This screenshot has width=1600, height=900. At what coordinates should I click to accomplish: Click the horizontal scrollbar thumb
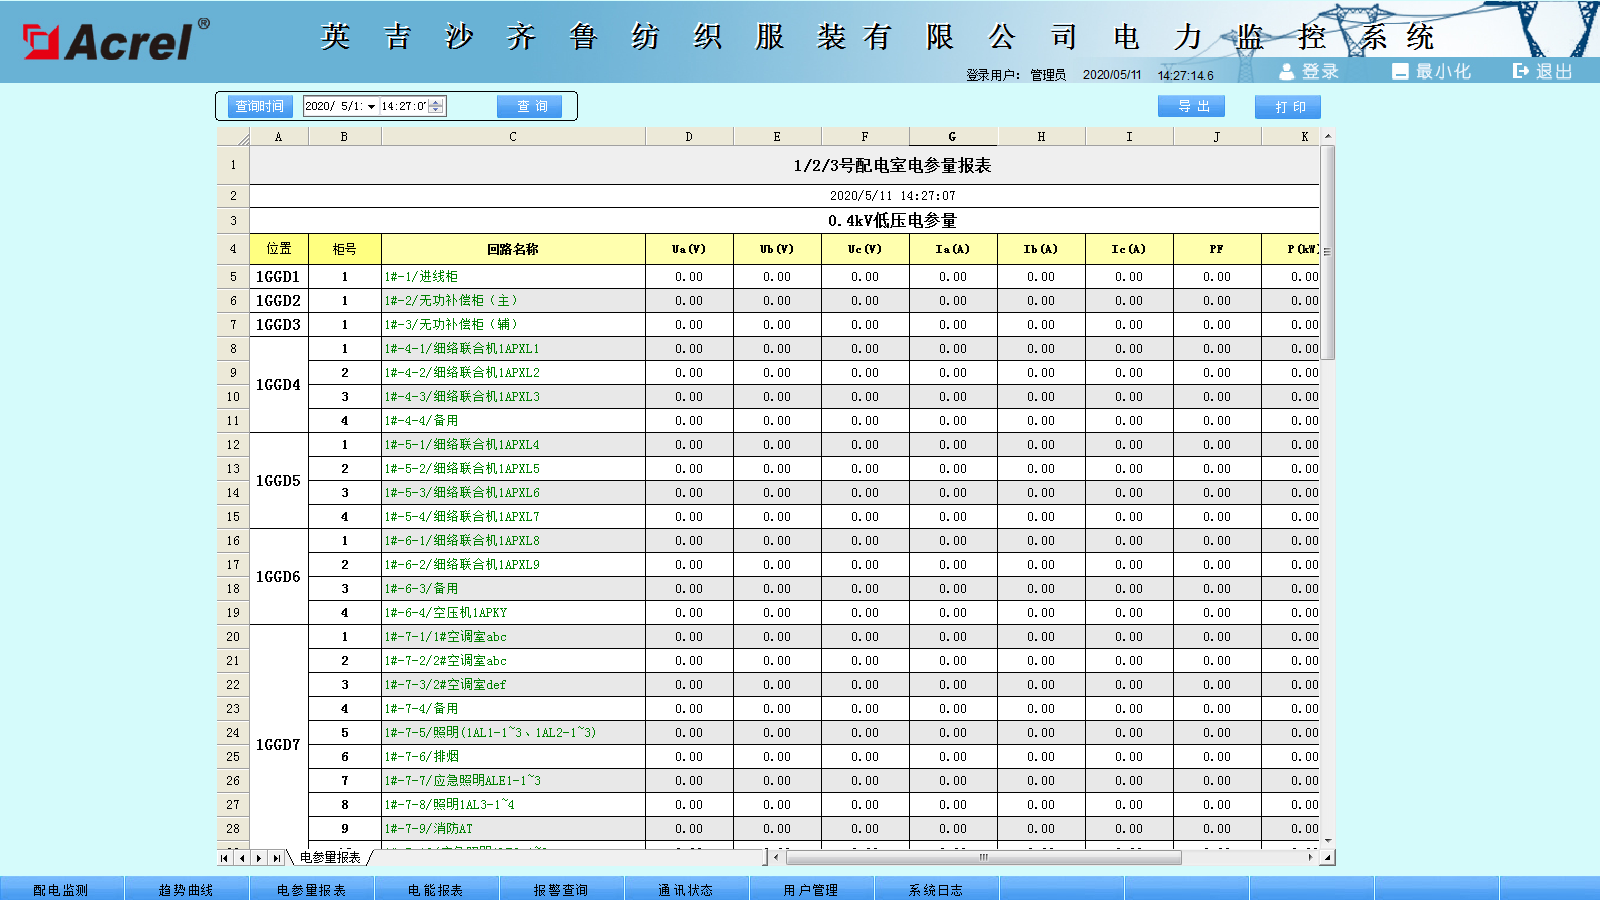983,858
